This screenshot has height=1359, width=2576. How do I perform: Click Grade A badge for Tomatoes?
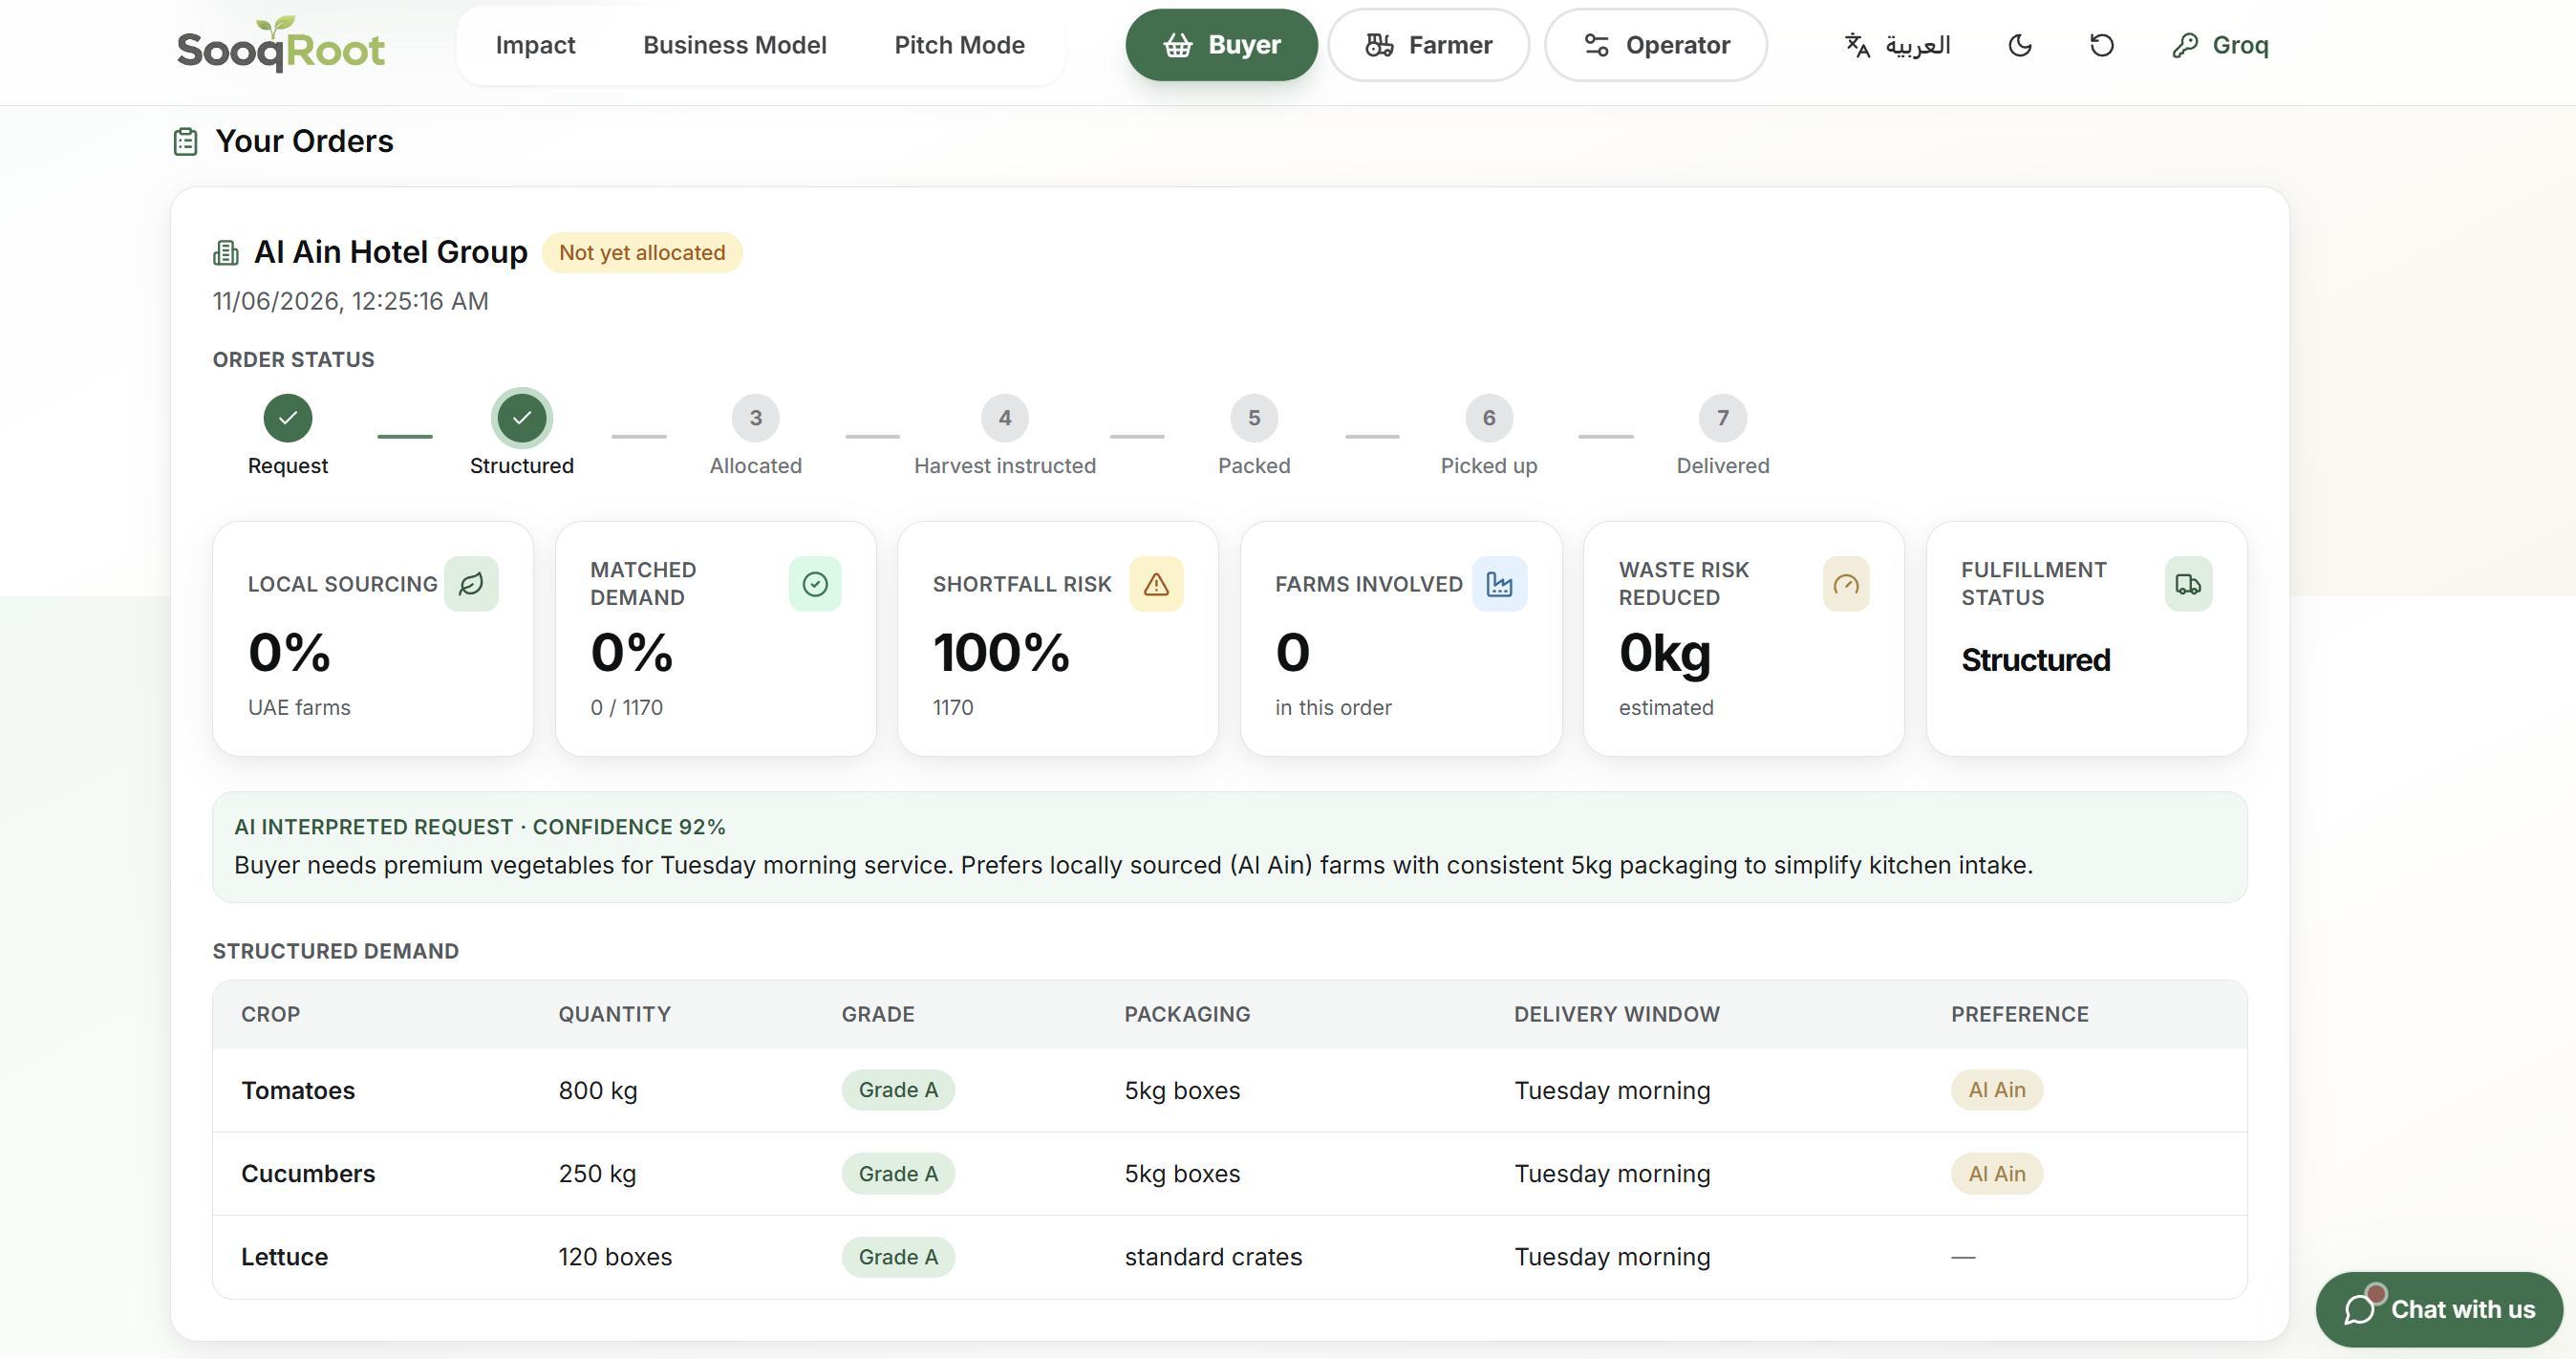pos(898,1090)
